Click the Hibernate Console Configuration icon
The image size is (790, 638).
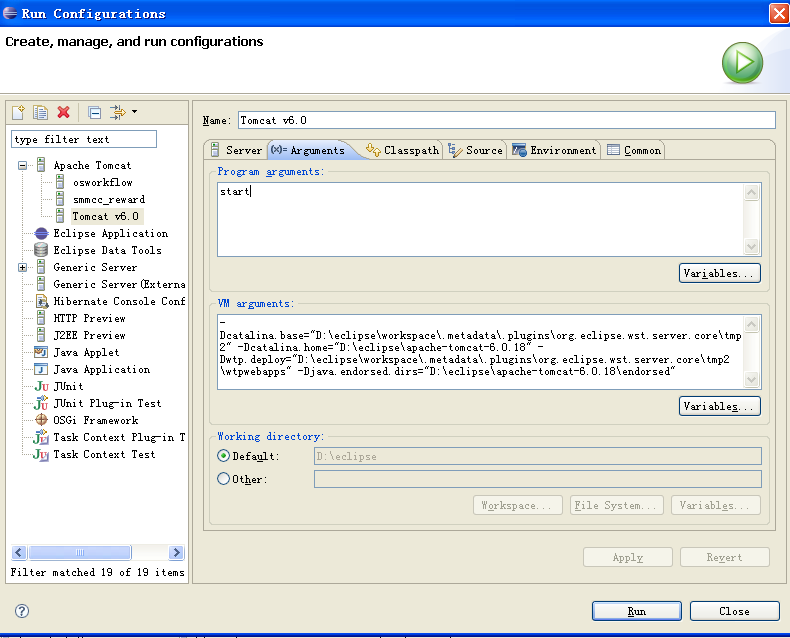42,301
